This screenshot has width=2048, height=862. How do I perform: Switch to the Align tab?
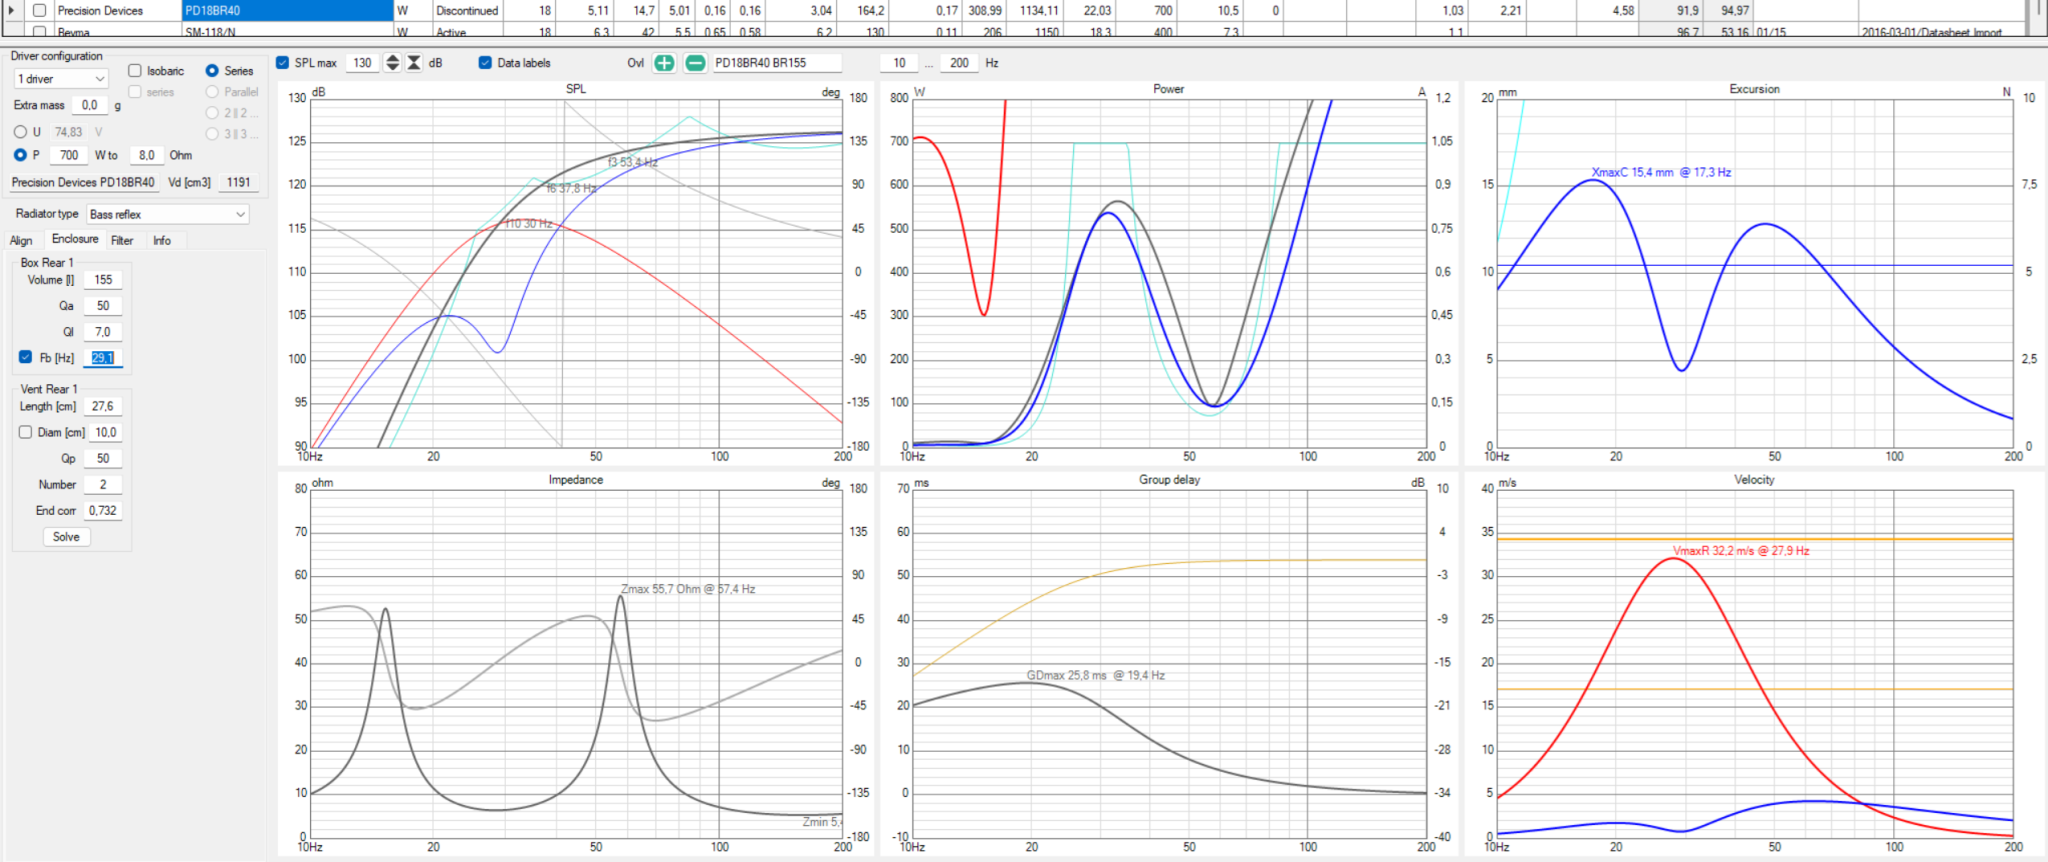pos(21,240)
